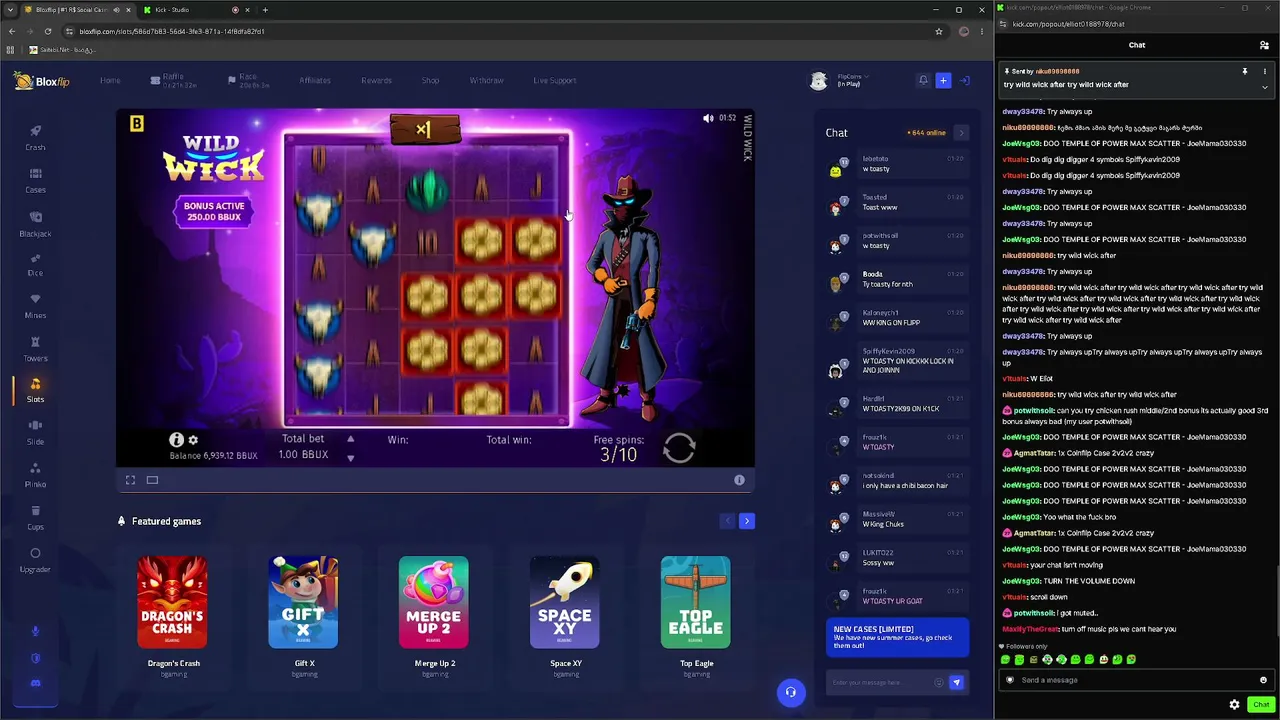
Task: Reload the Bloxflip page
Action: coord(48,31)
